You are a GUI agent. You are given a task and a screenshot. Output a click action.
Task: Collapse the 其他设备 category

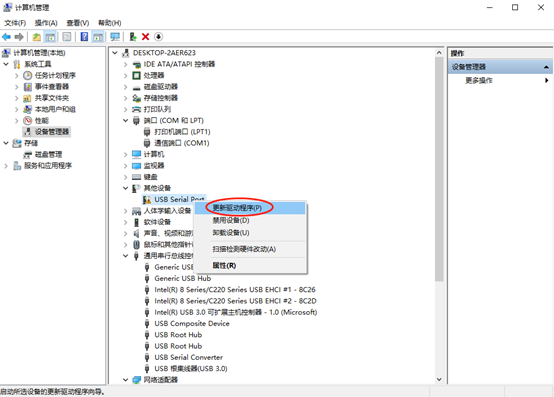(125, 188)
